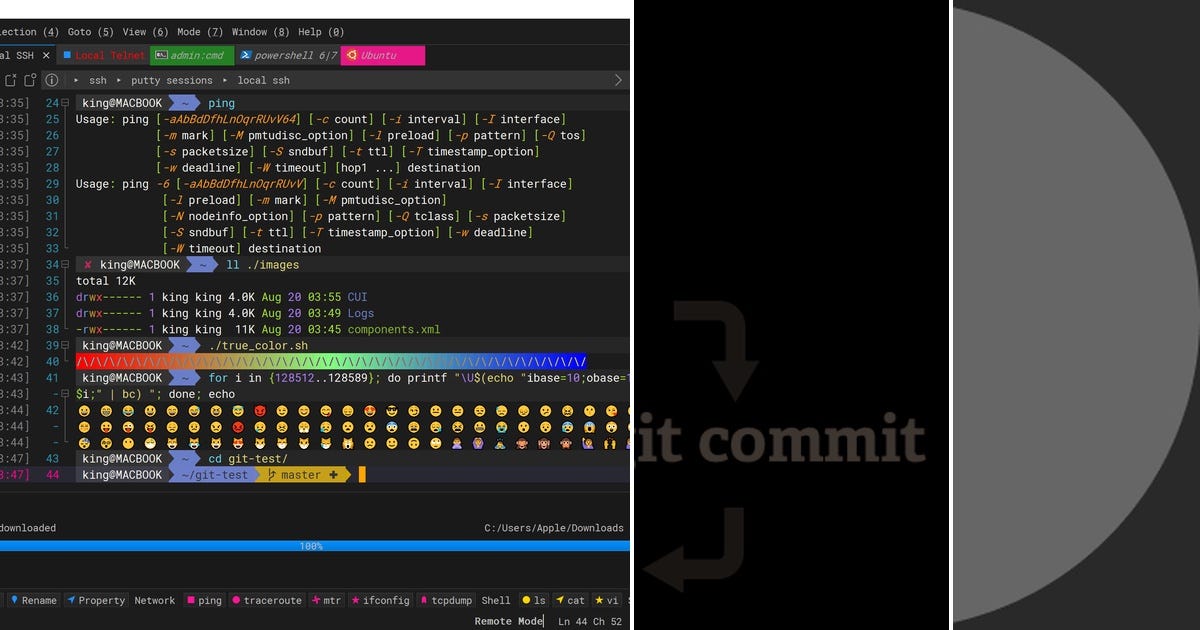Open the Goto menu

85,31
